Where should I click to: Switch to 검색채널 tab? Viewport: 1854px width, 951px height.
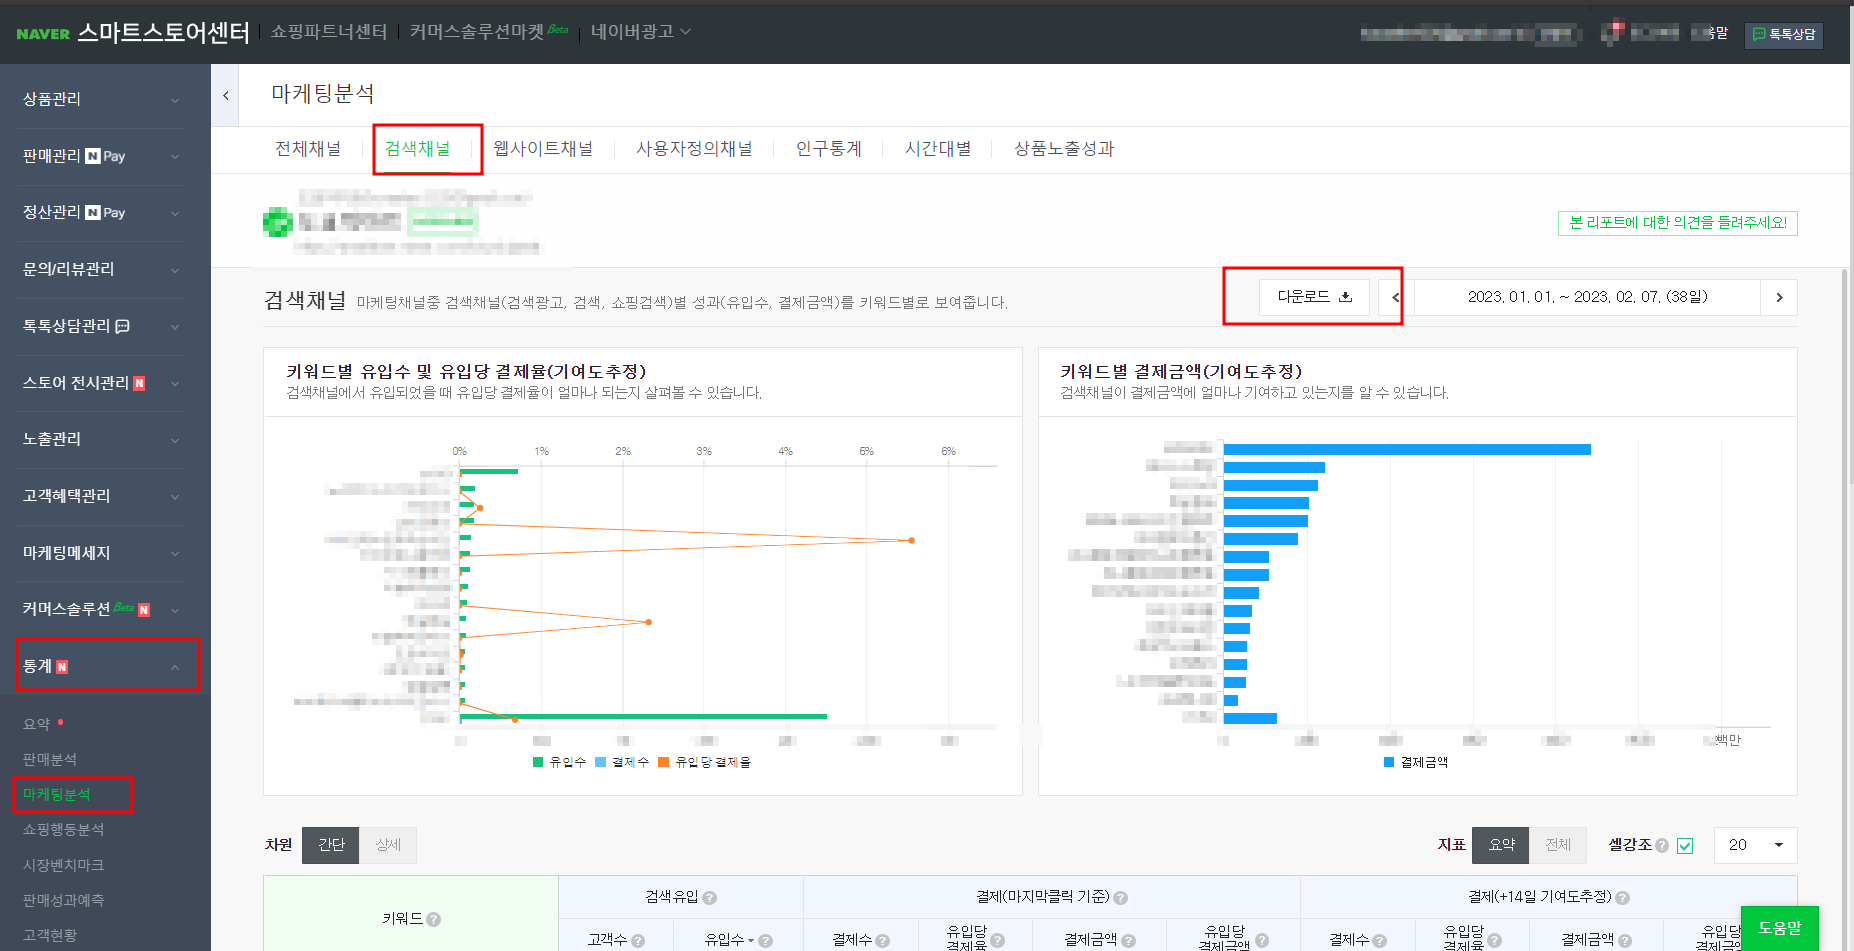(418, 149)
